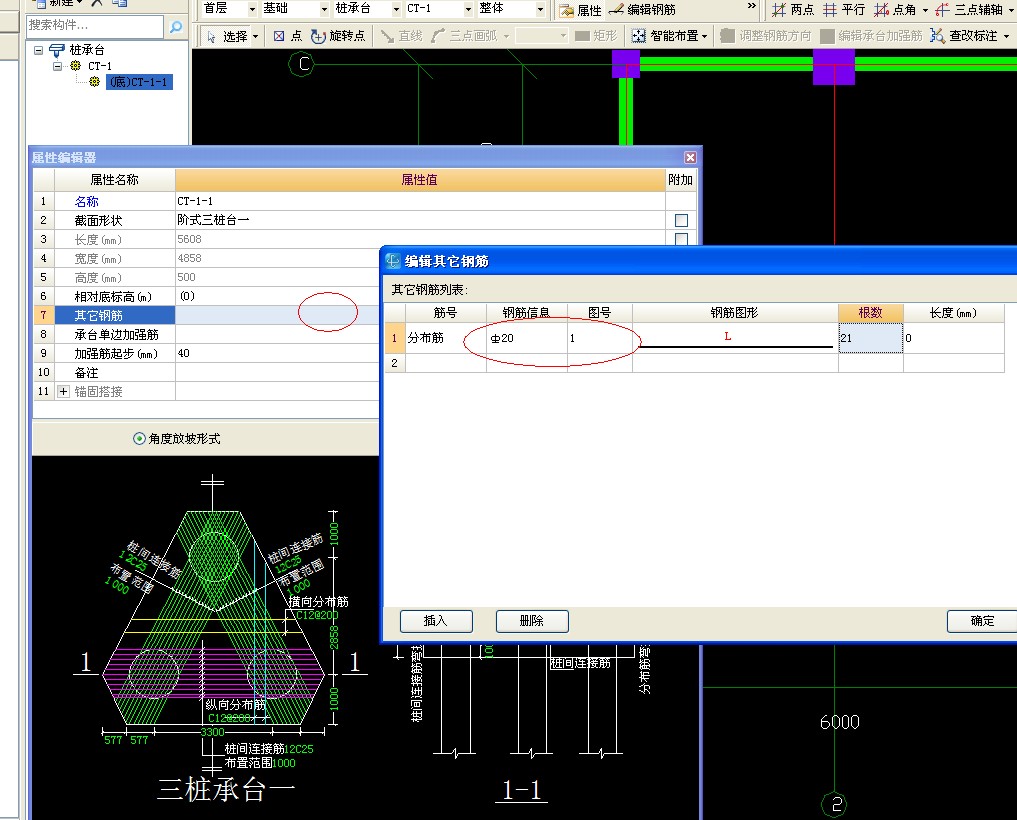Select row 2 in rebar list

(x=394, y=363)
